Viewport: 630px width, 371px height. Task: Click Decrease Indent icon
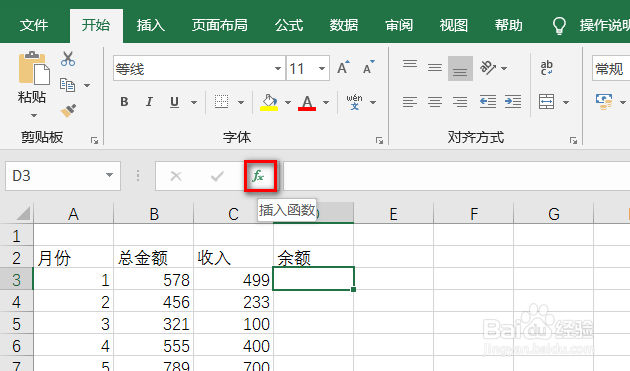pyautogui.click(x=488, y=102)
